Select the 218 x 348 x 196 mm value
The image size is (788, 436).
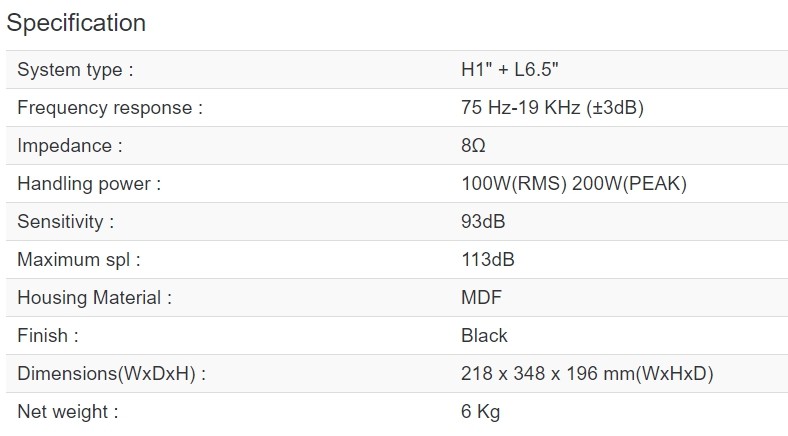tap(587, 374)
